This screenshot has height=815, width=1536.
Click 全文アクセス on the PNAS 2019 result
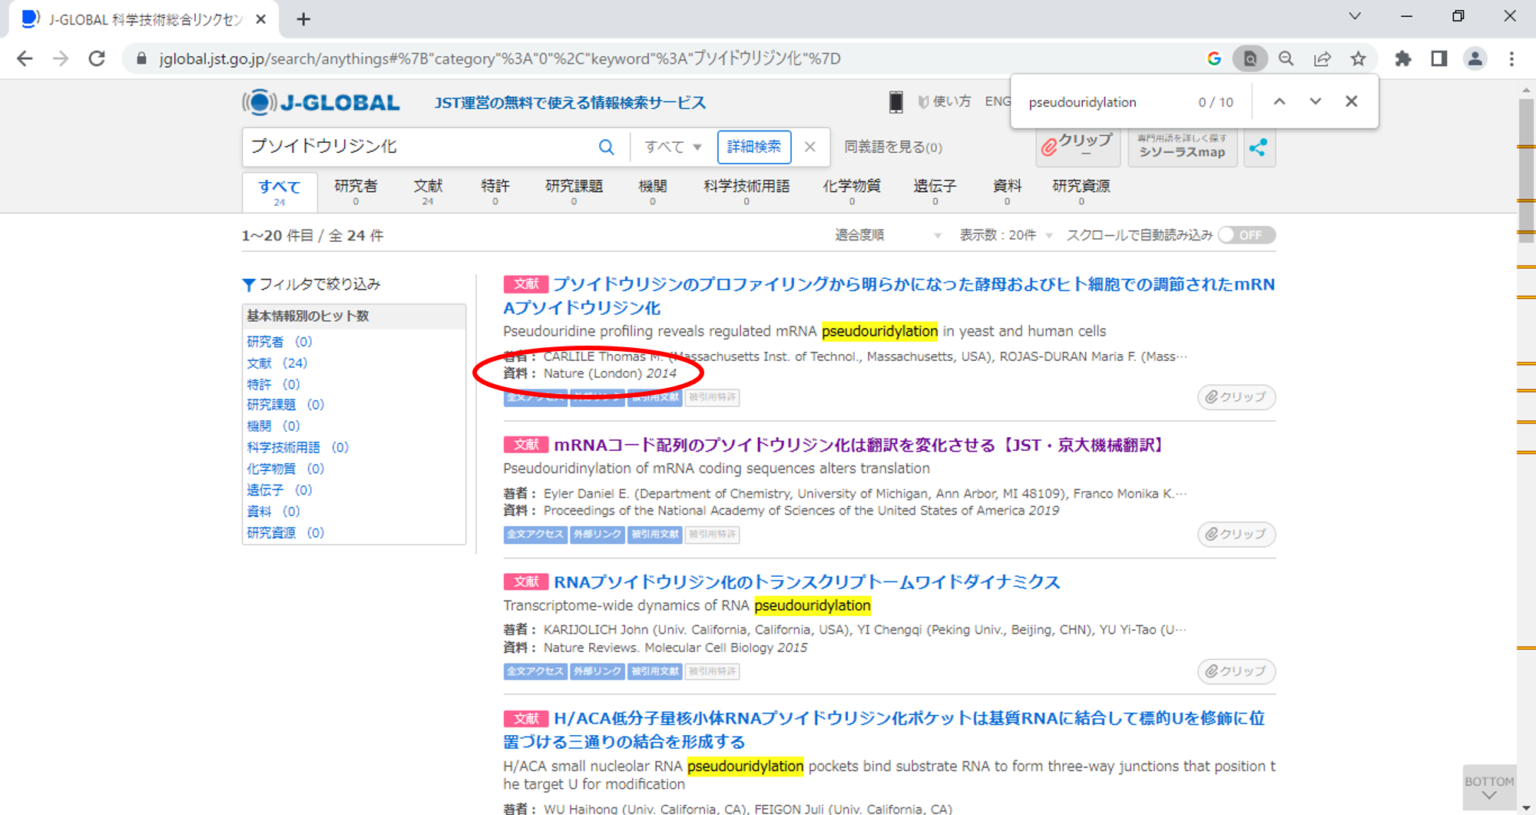534,534
